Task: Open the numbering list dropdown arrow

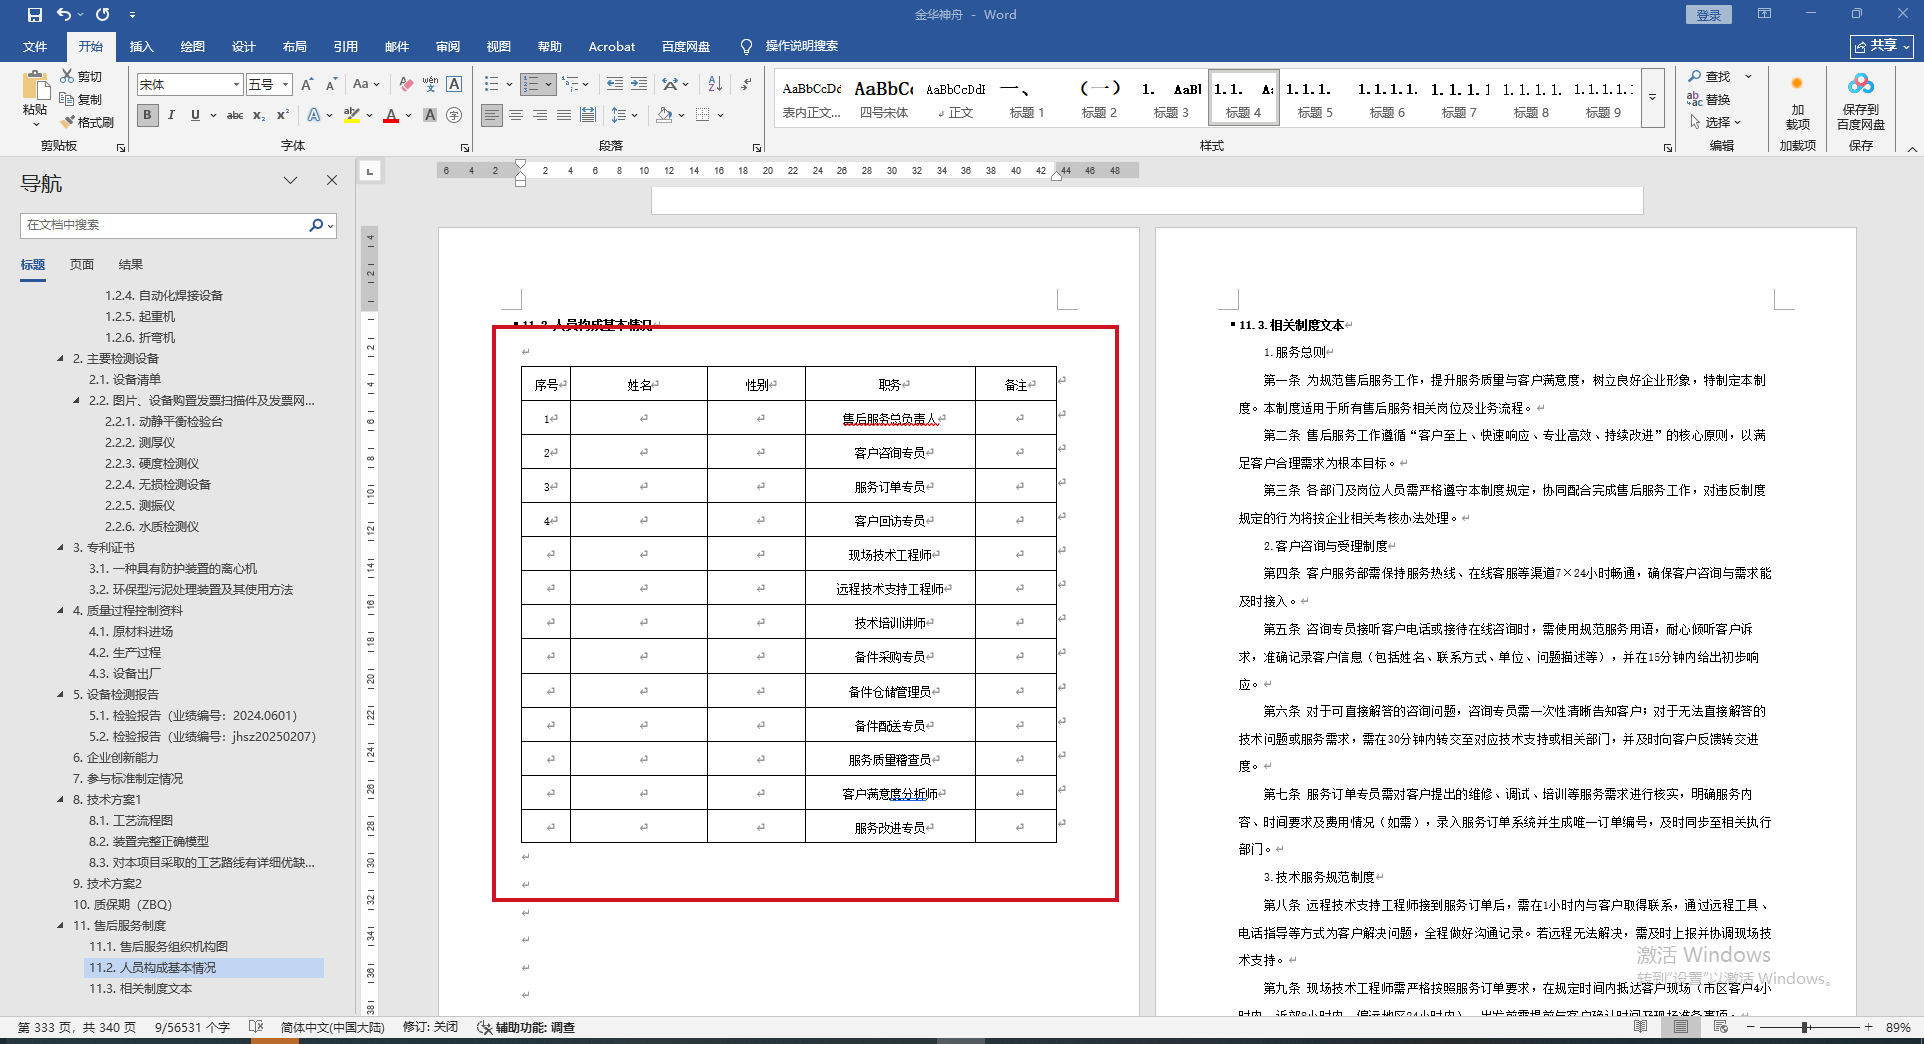Action: tap(549, 84)
